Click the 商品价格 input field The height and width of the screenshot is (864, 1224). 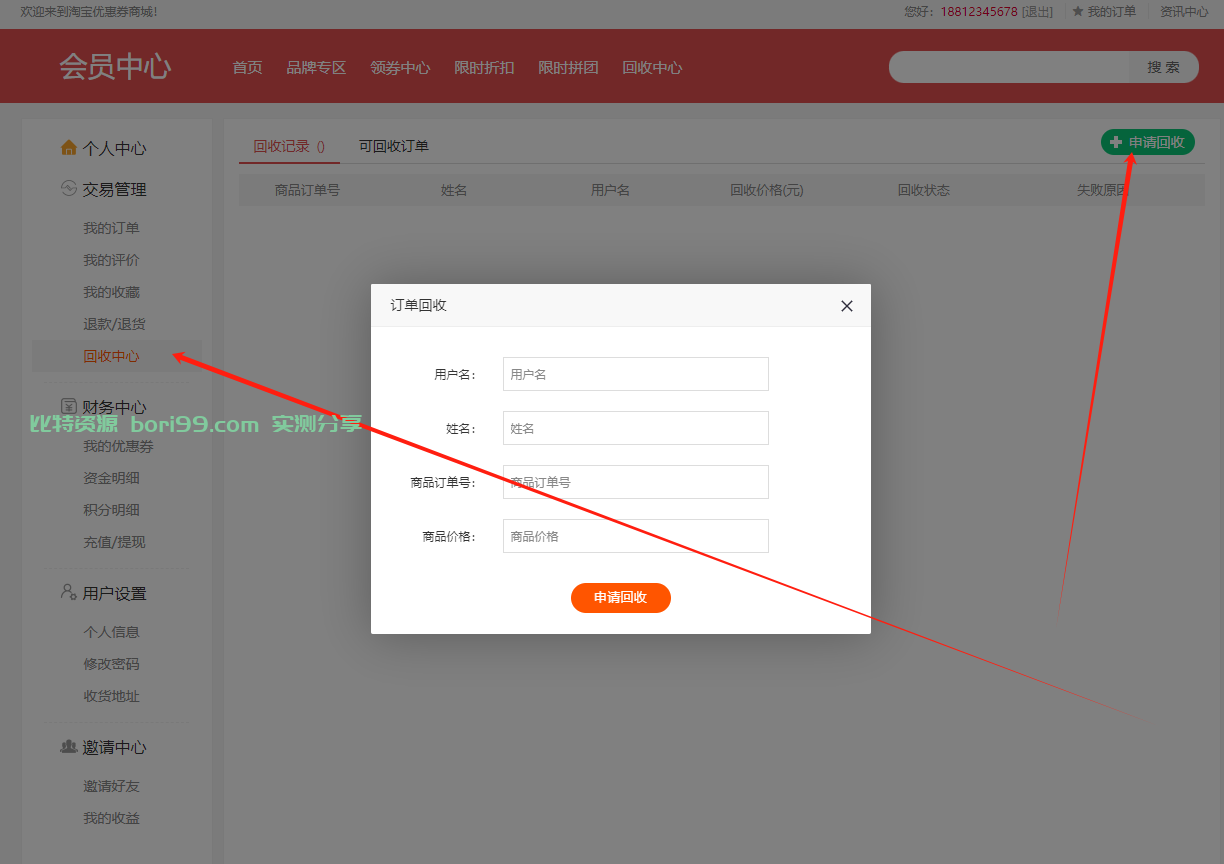click(636, 536)
